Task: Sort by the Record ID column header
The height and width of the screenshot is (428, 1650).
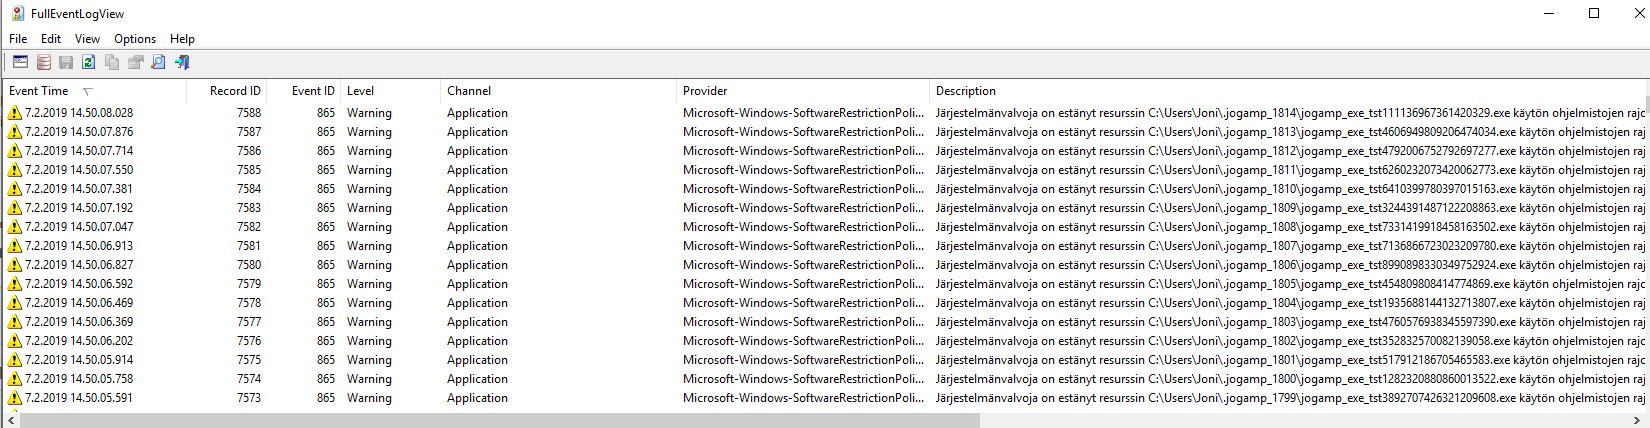Action: 234,91
